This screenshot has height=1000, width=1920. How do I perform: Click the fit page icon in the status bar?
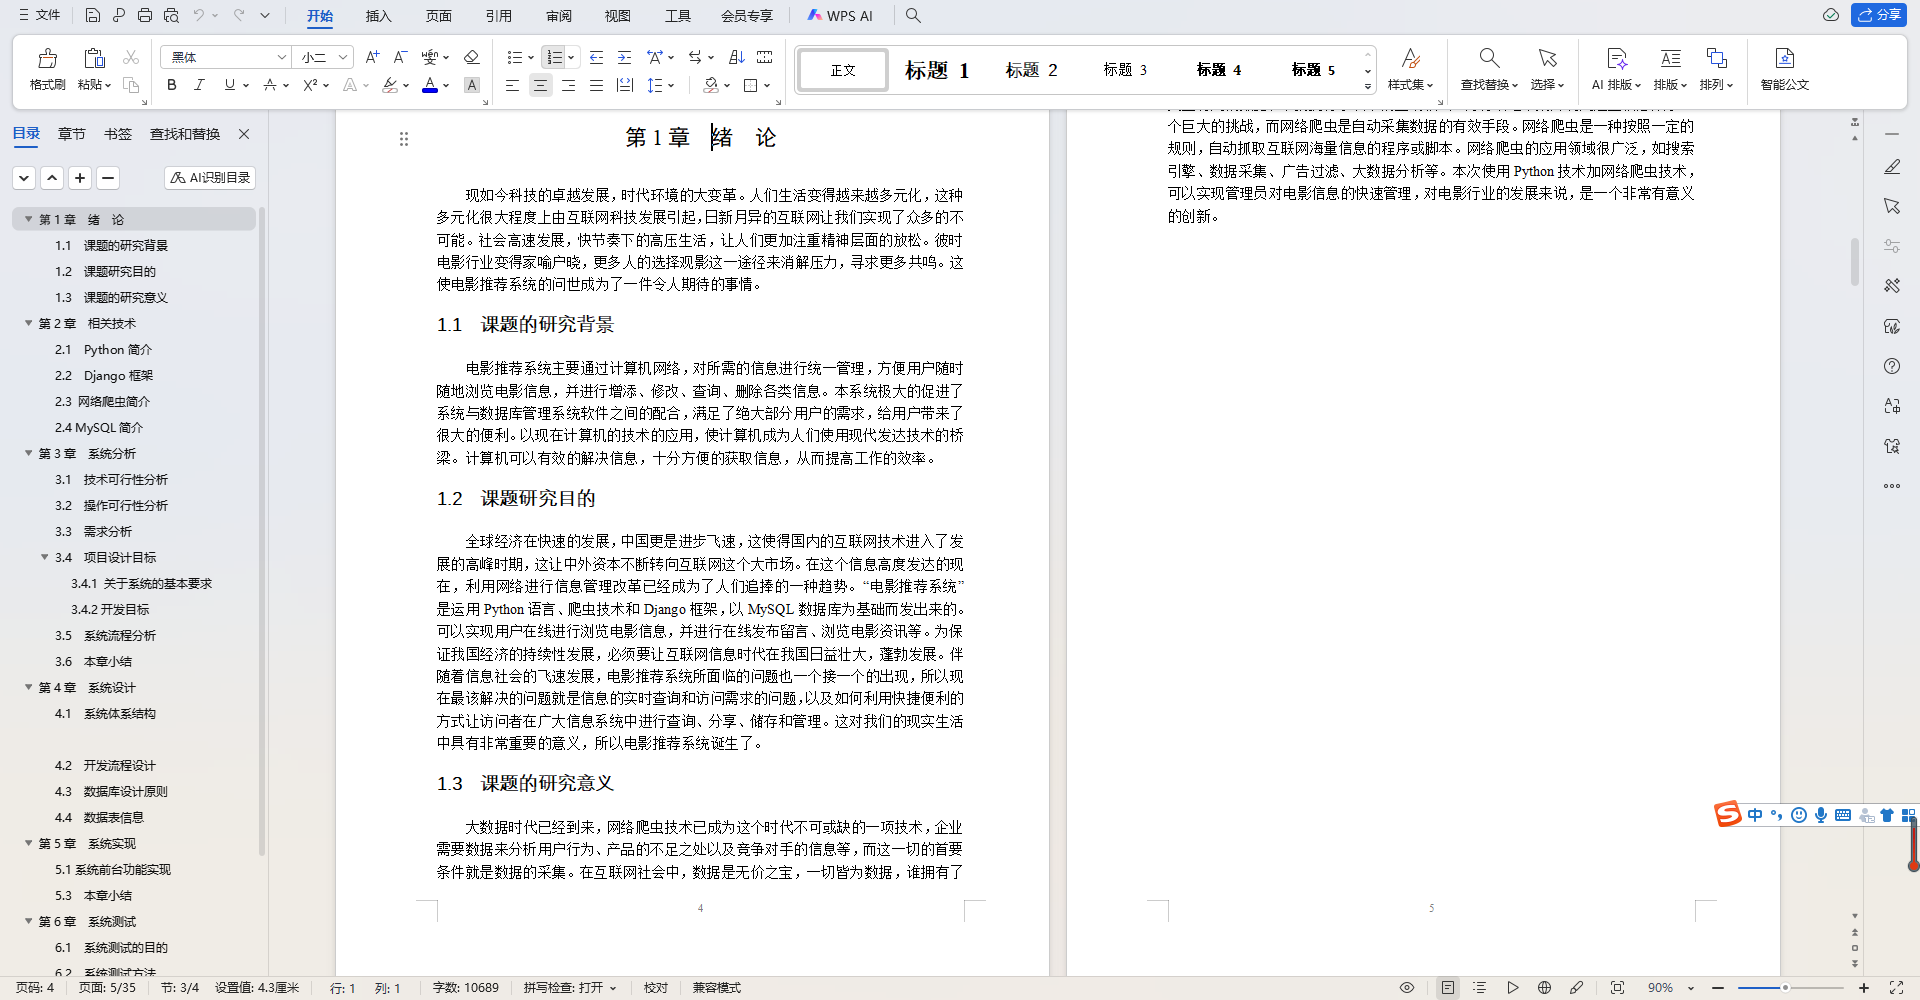[1617, 988]
